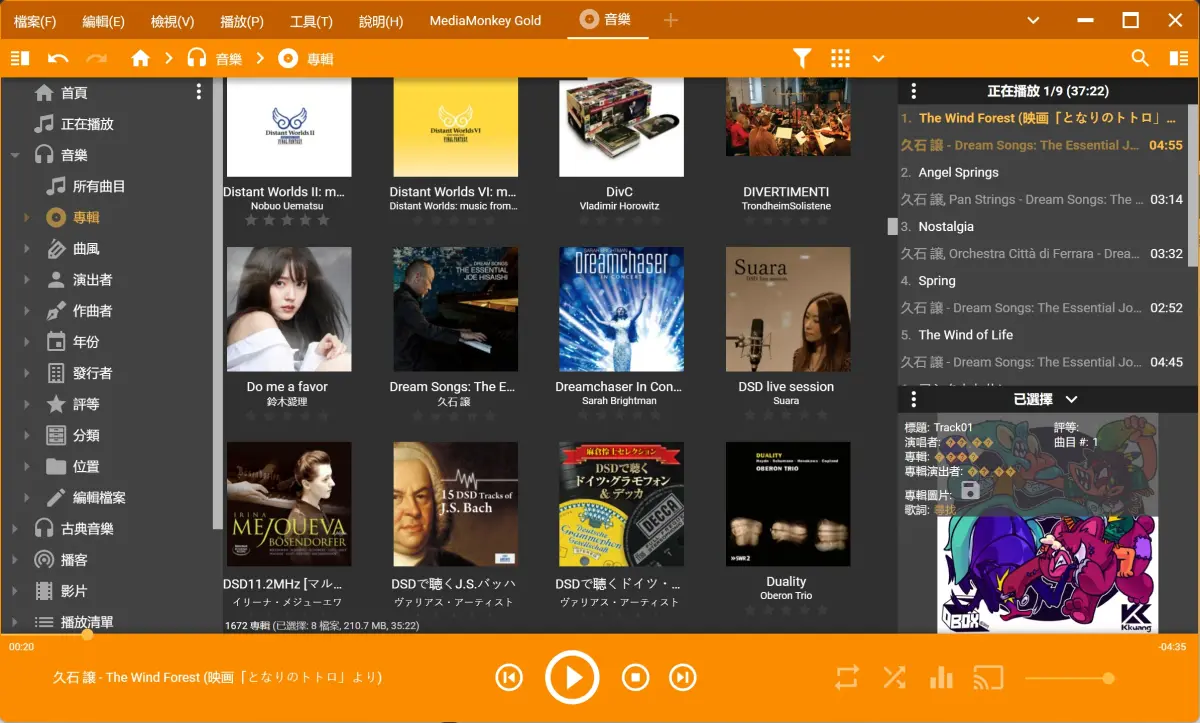Open the 播放清單 sidebar item

(x=87, y=622)
